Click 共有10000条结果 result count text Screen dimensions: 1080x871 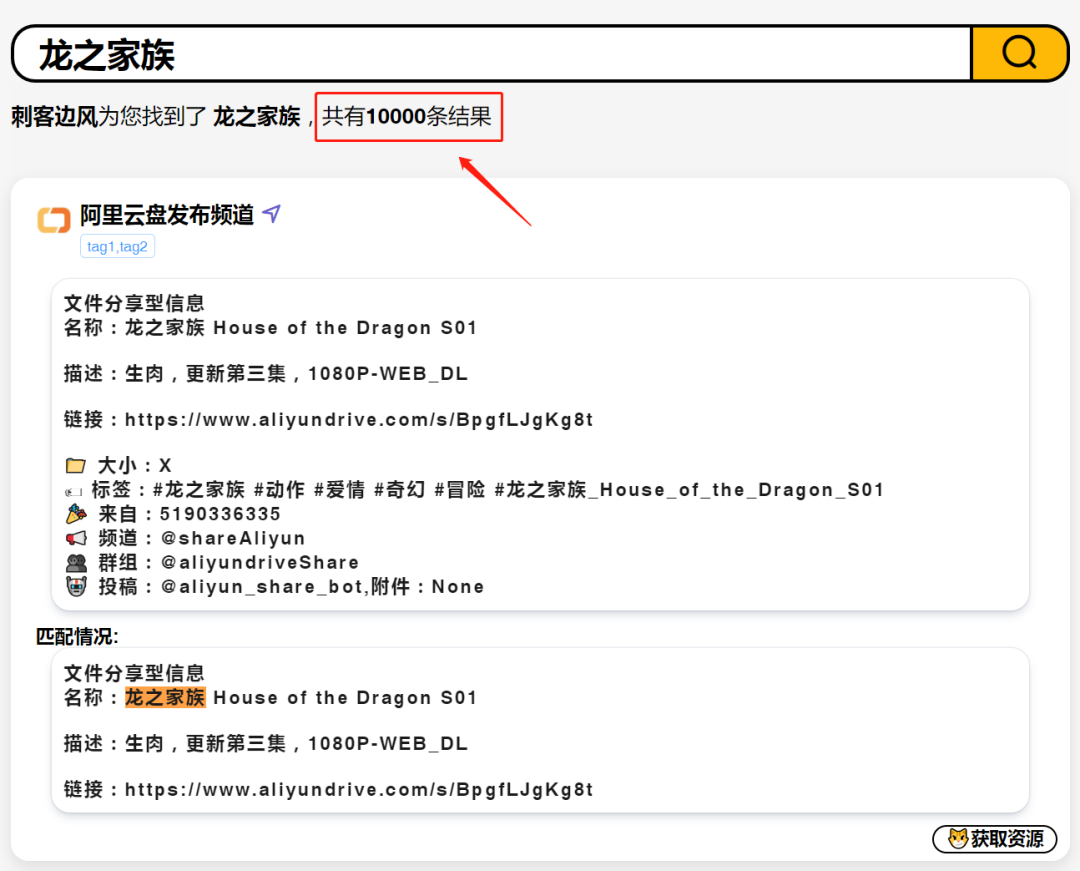tap(407, 116)
